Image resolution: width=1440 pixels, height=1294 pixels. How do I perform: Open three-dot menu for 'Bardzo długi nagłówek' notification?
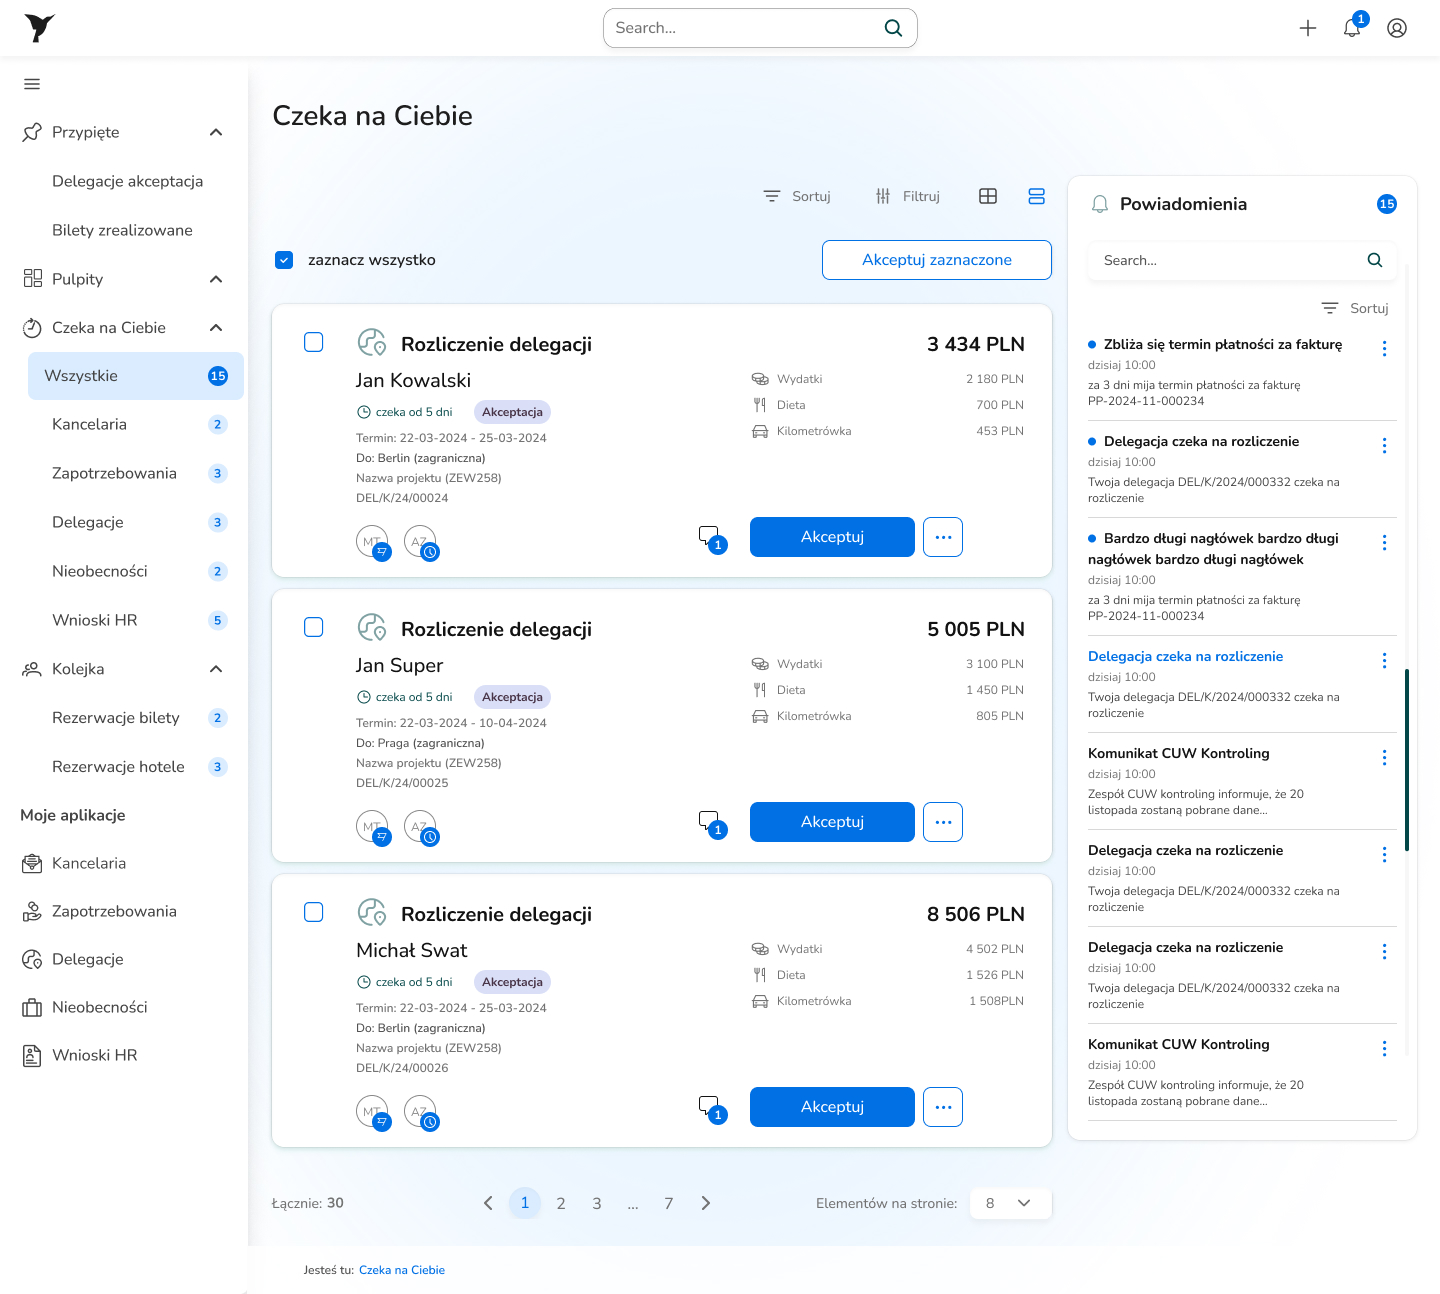(x=1384, y=542)
